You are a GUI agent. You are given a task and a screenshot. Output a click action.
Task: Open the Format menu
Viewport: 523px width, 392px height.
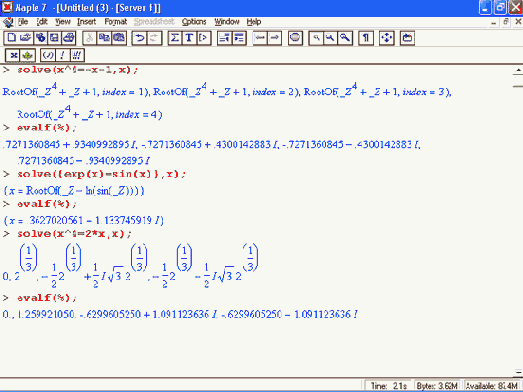click(116, 22)
